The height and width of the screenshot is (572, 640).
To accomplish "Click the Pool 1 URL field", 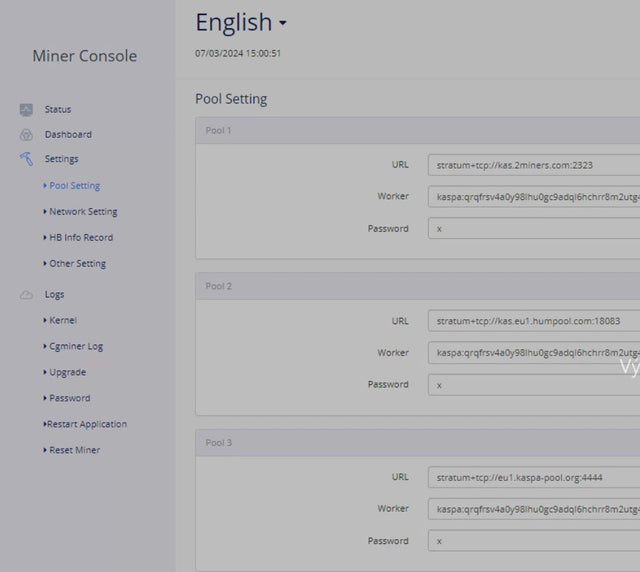I will pyautogui.click(x=534, y=165).
